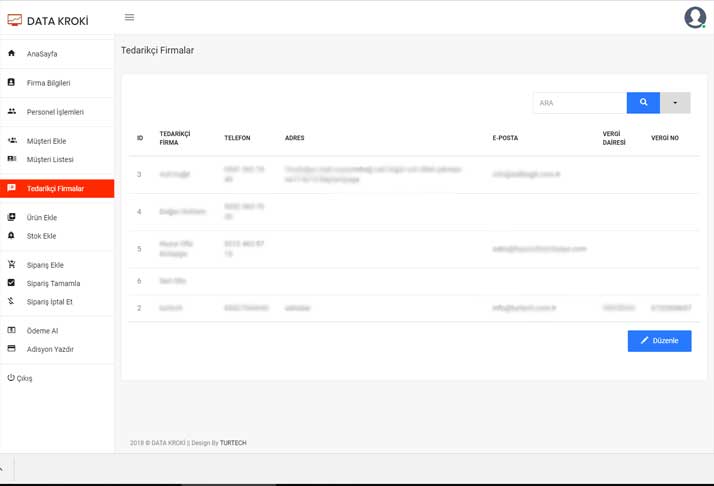Click the ARA search input field
Image resolution: width=714 pixels, height=486 pixels.
pyautogui.click(x=579, y=103)
